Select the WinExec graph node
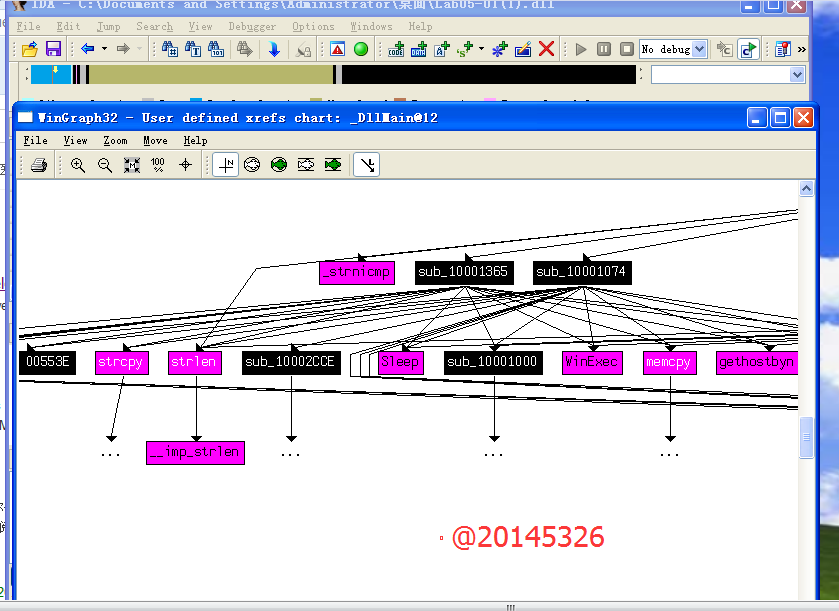This screenshot has width=839, height=611. pos(591,362)
